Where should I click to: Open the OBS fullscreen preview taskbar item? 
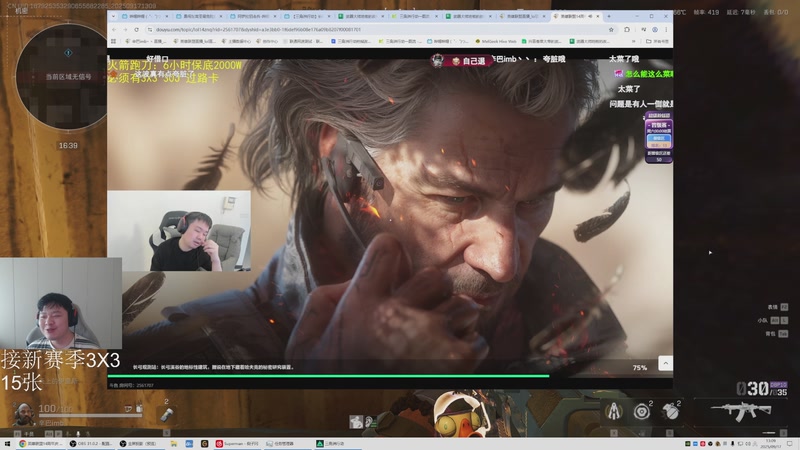point(141,444)
